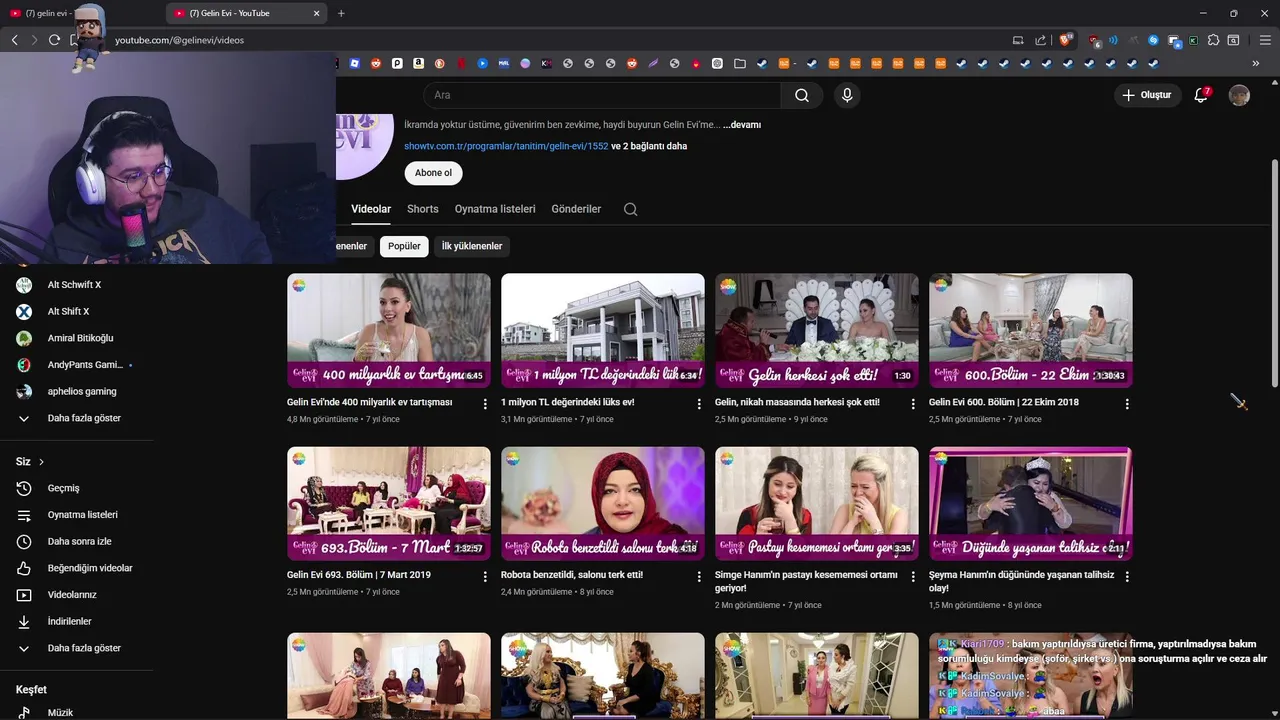Click the page vertical scrollbar

tap(1275, 275)
